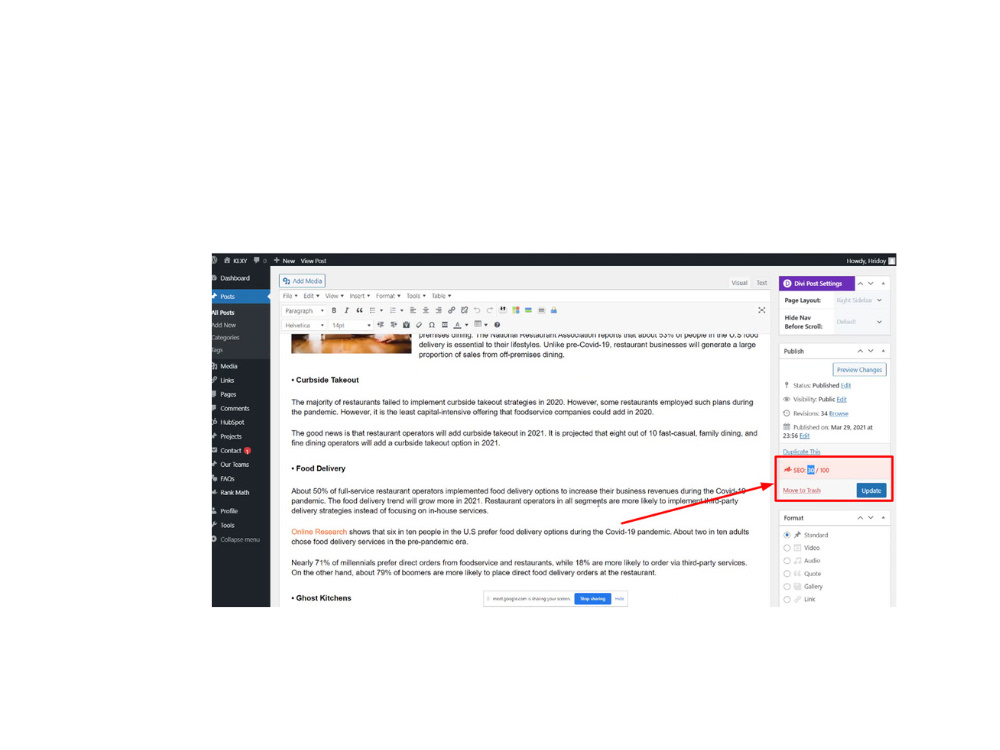This screenshot has width=1000, height=750.
Task: Collapse the Divi Post Settings panel
Action: pos(883,283)
